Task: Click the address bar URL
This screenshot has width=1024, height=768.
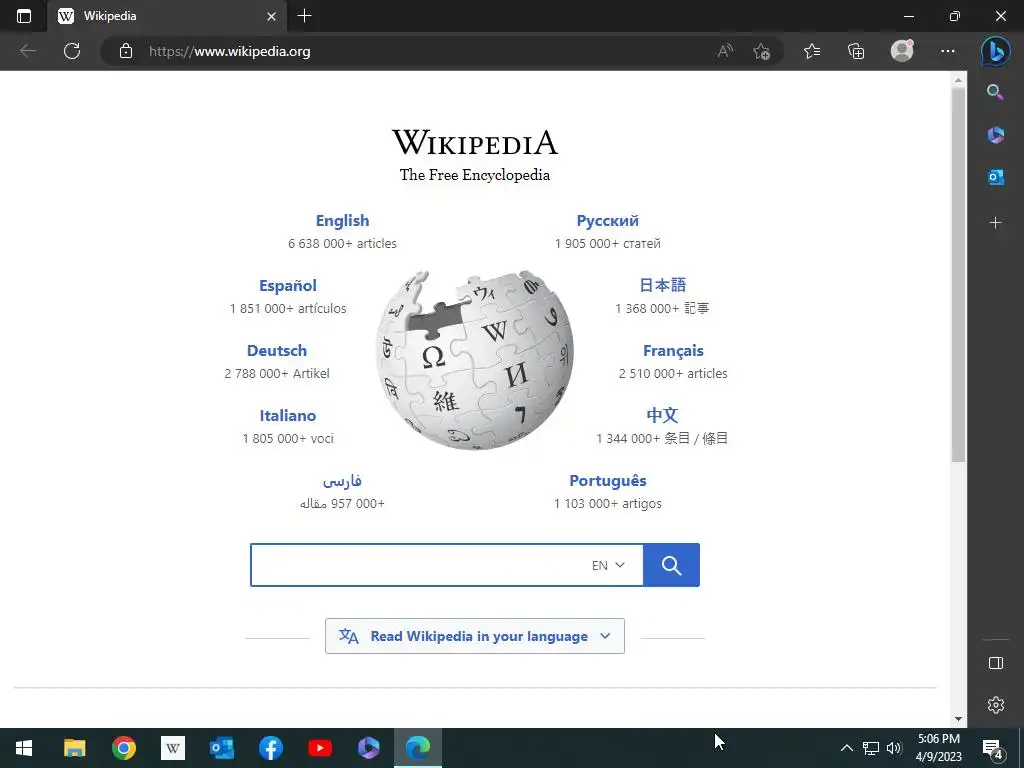Action: [229, 51]
